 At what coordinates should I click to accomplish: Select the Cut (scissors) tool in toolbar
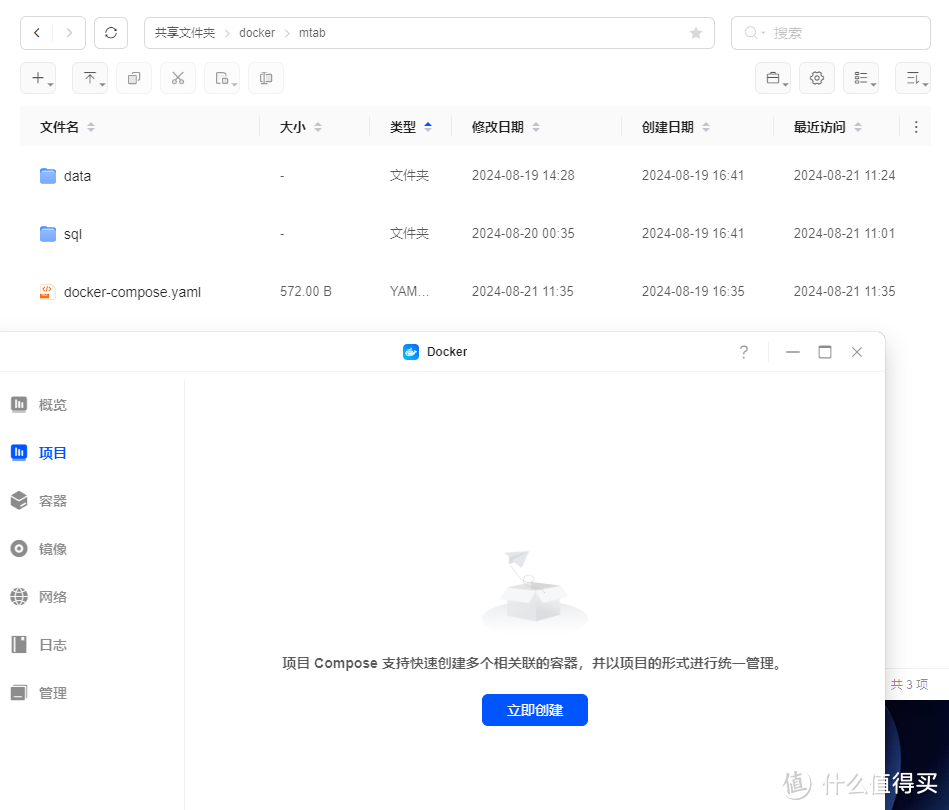pos(178,77)
